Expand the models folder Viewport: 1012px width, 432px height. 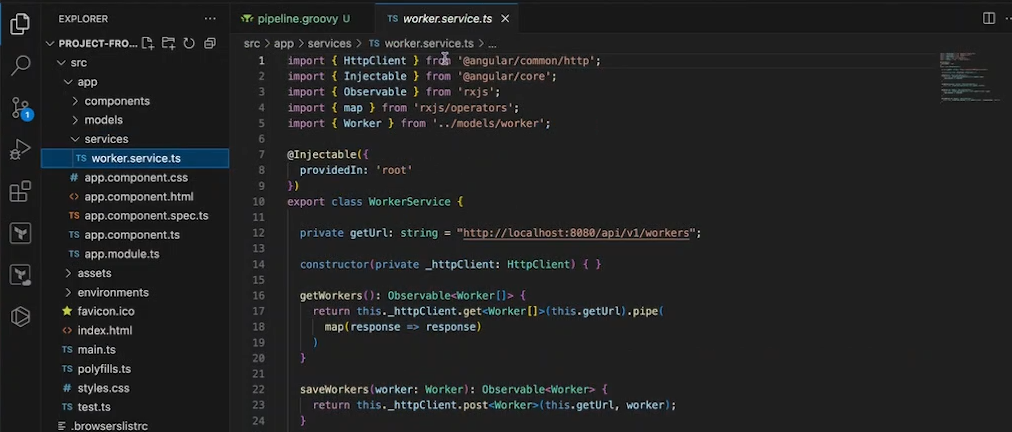point(103,120)
